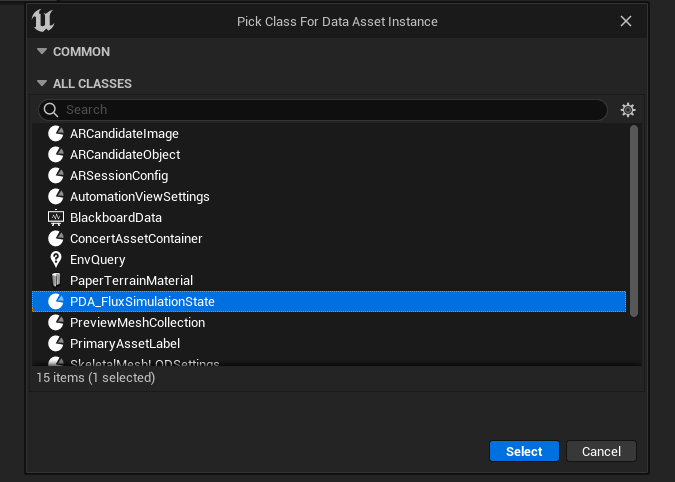Focus the class Search field
Image resolution: width=675 pixels, height=482 pixels.
point(330,110)
